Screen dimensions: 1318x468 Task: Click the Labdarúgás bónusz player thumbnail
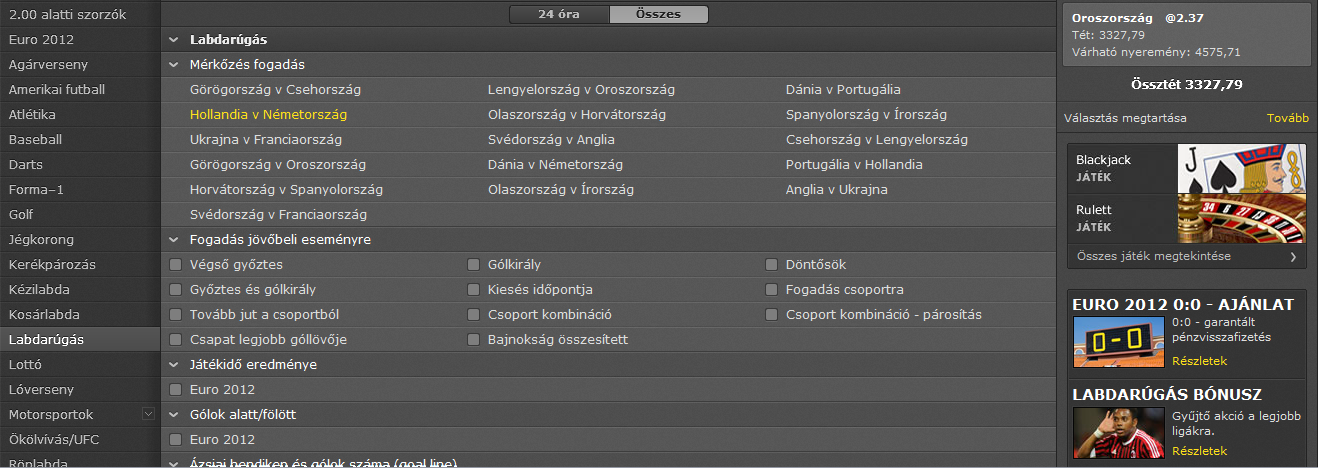[1118, 432]
